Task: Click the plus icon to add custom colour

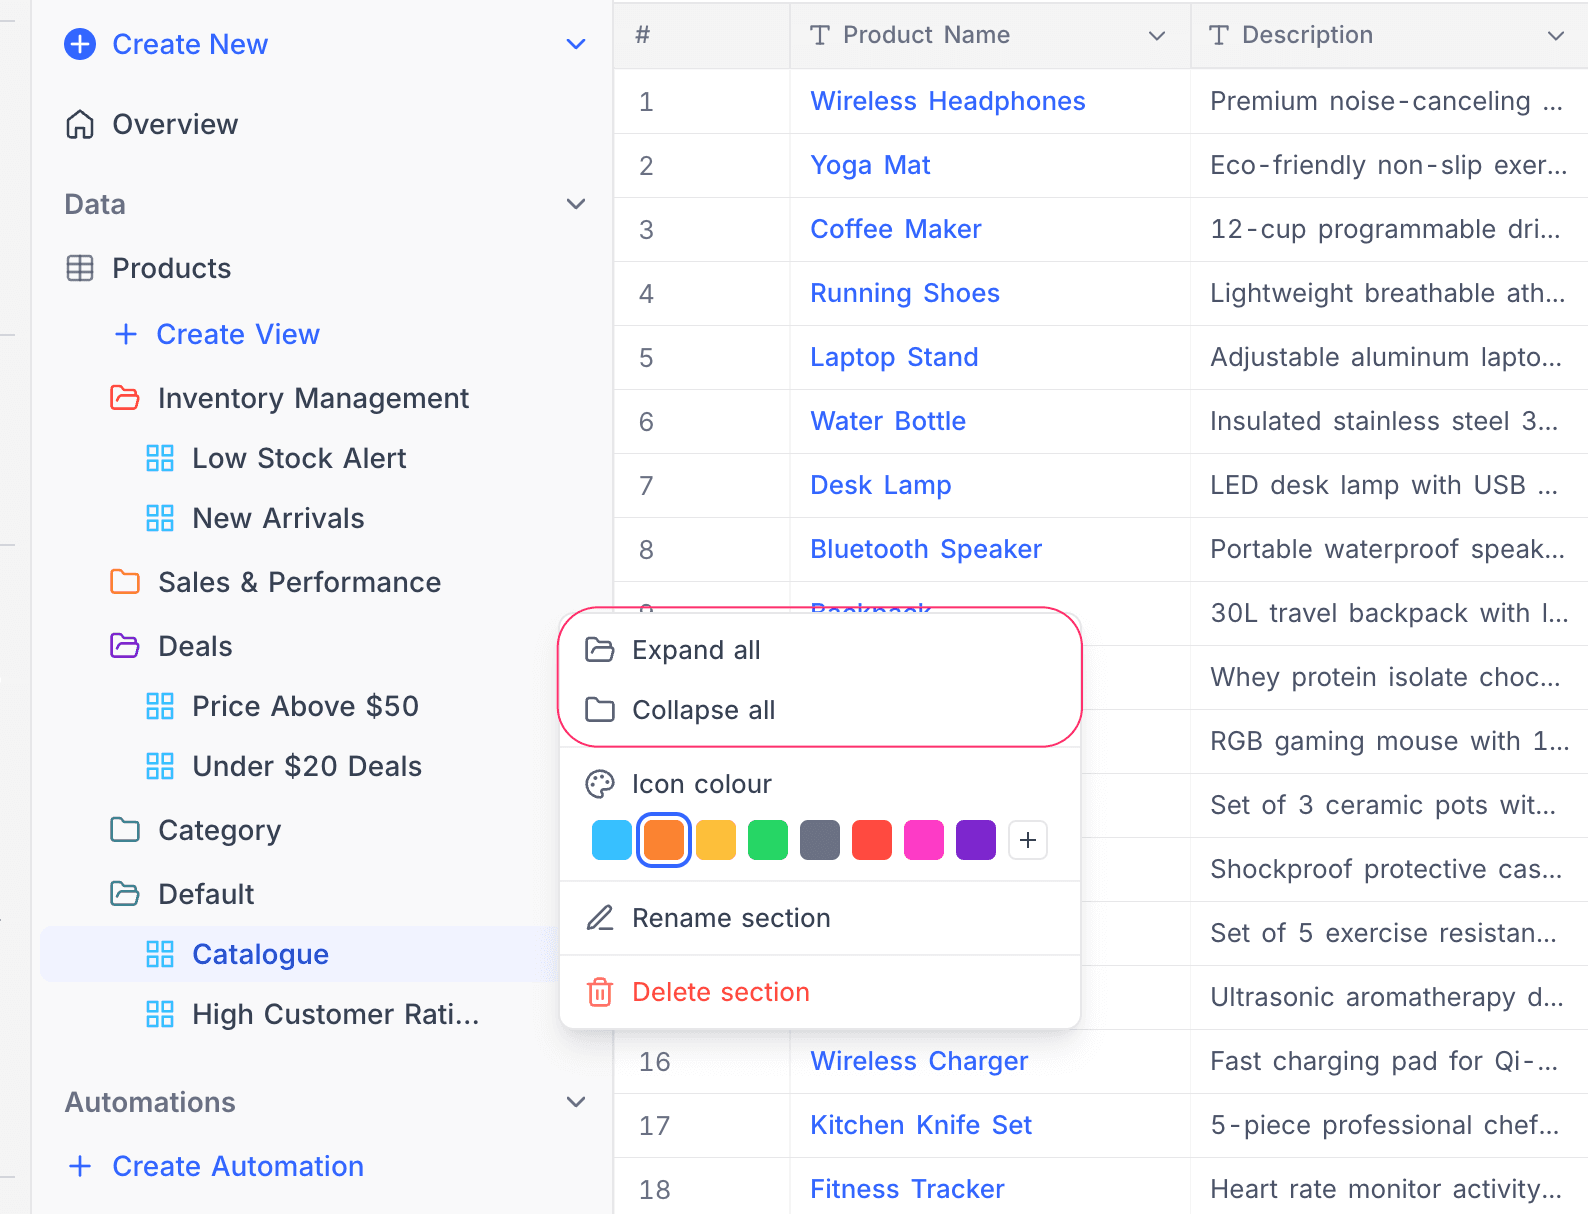Action: pos(1027,840)
